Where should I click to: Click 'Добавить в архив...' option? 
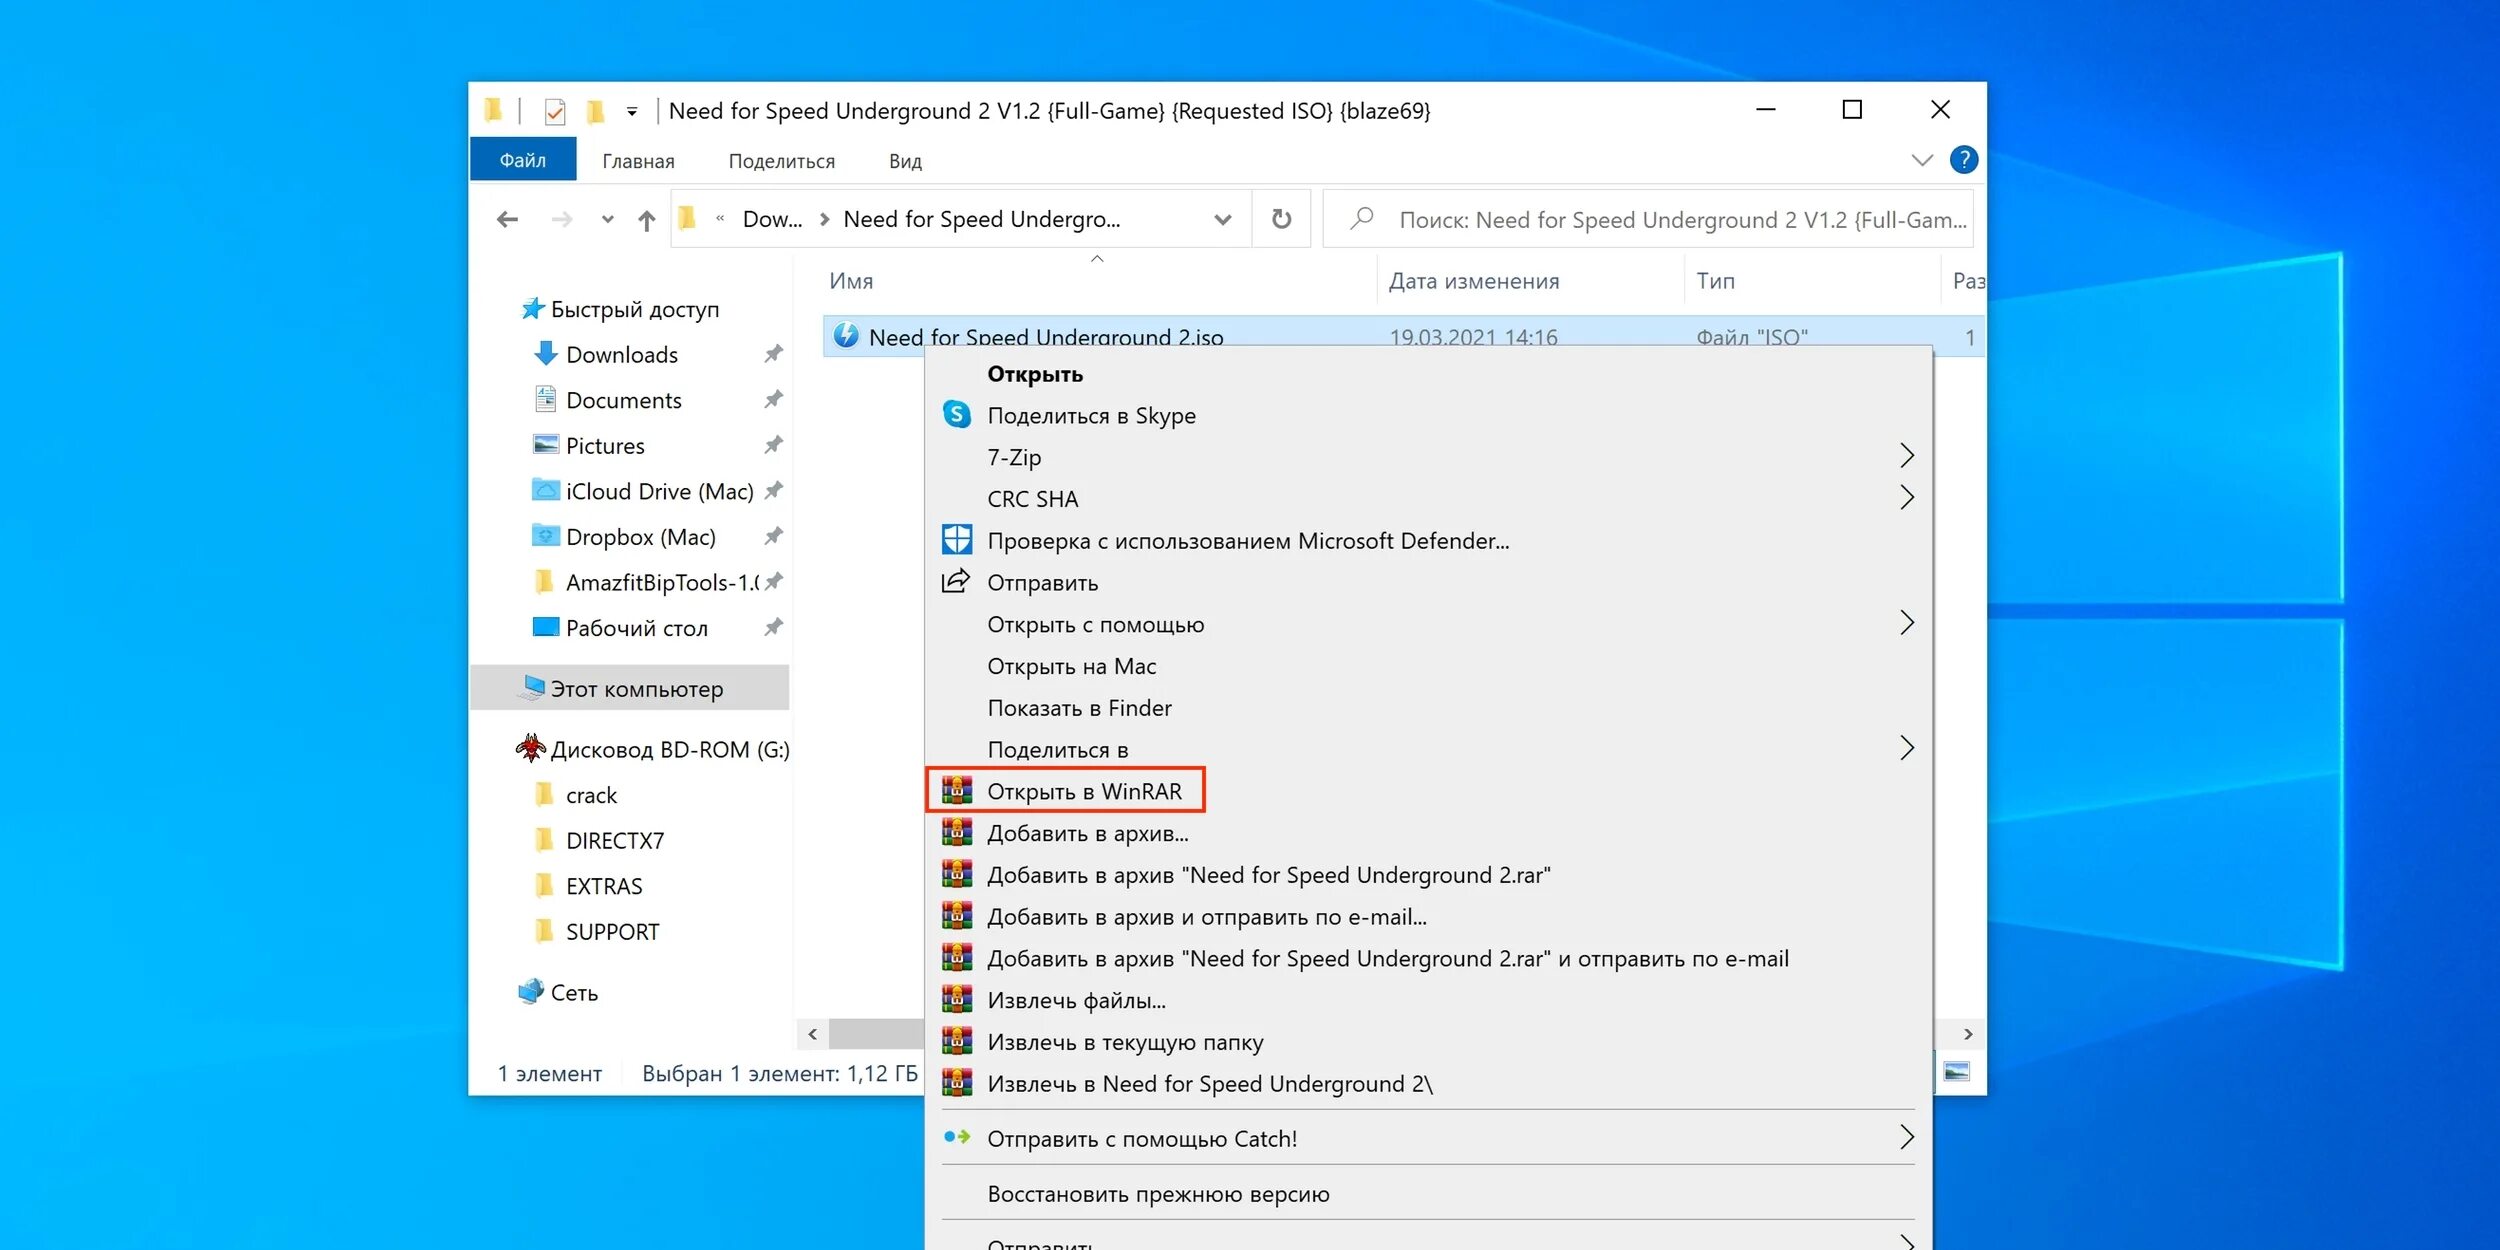click(1087, 831)
